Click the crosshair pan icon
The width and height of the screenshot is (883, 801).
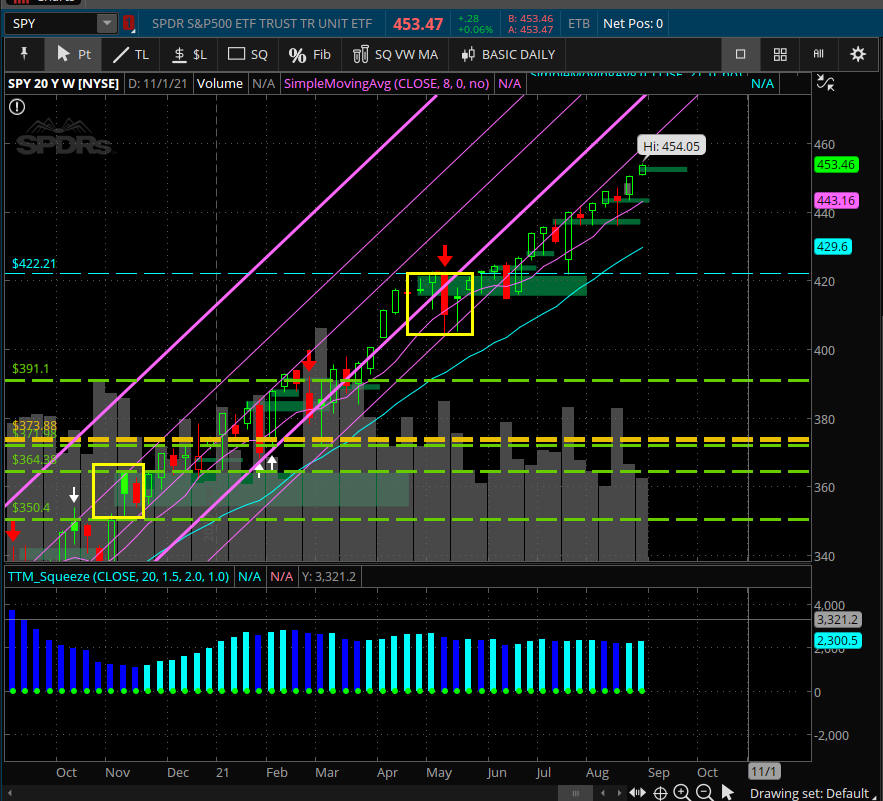tap(659, 793)
